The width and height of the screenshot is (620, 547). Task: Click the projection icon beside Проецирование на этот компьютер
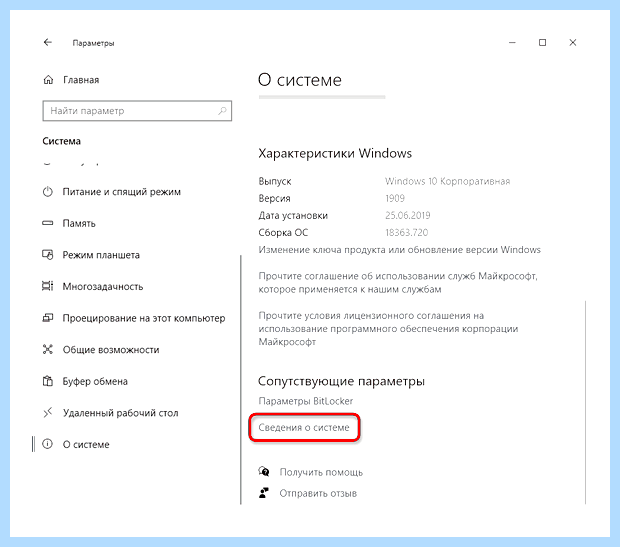point(47,318)
